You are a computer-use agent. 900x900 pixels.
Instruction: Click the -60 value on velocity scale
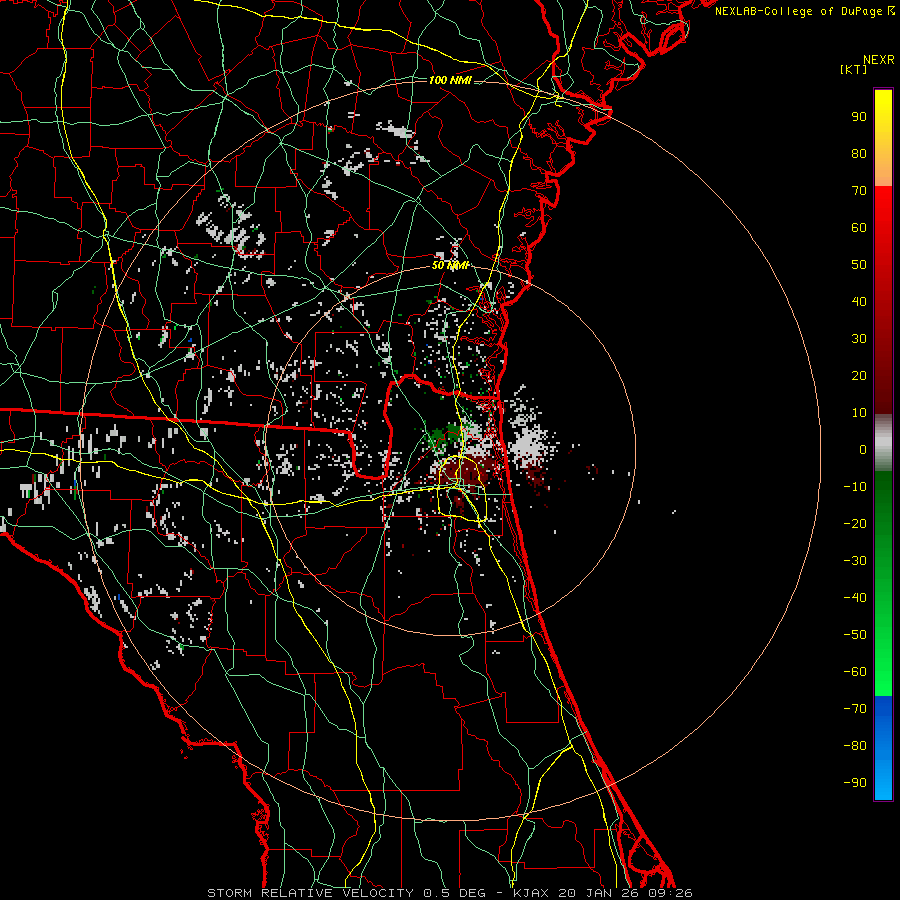[855, 672]
